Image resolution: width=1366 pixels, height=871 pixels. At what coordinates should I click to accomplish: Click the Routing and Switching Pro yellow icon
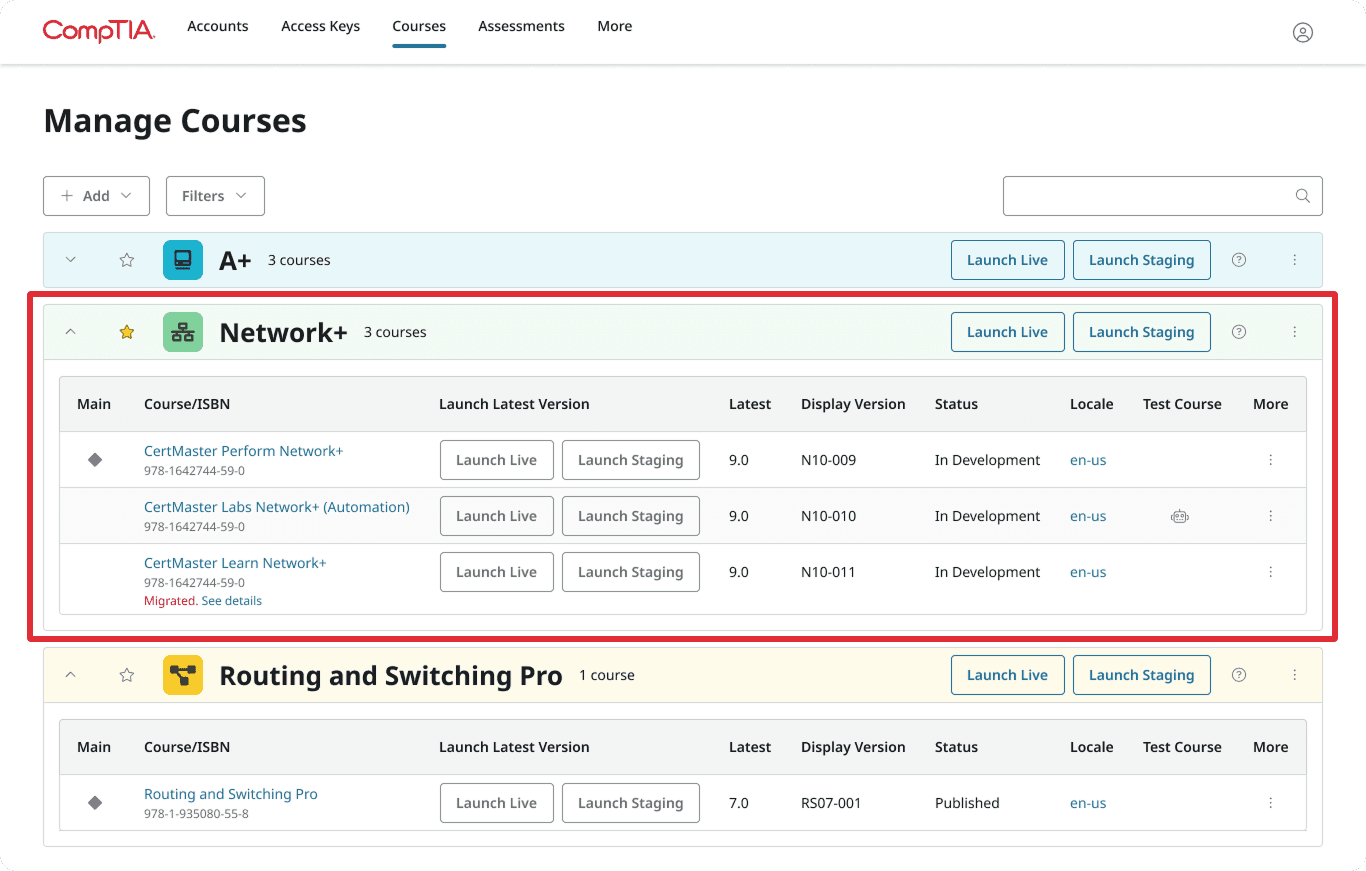coord(183,675)
